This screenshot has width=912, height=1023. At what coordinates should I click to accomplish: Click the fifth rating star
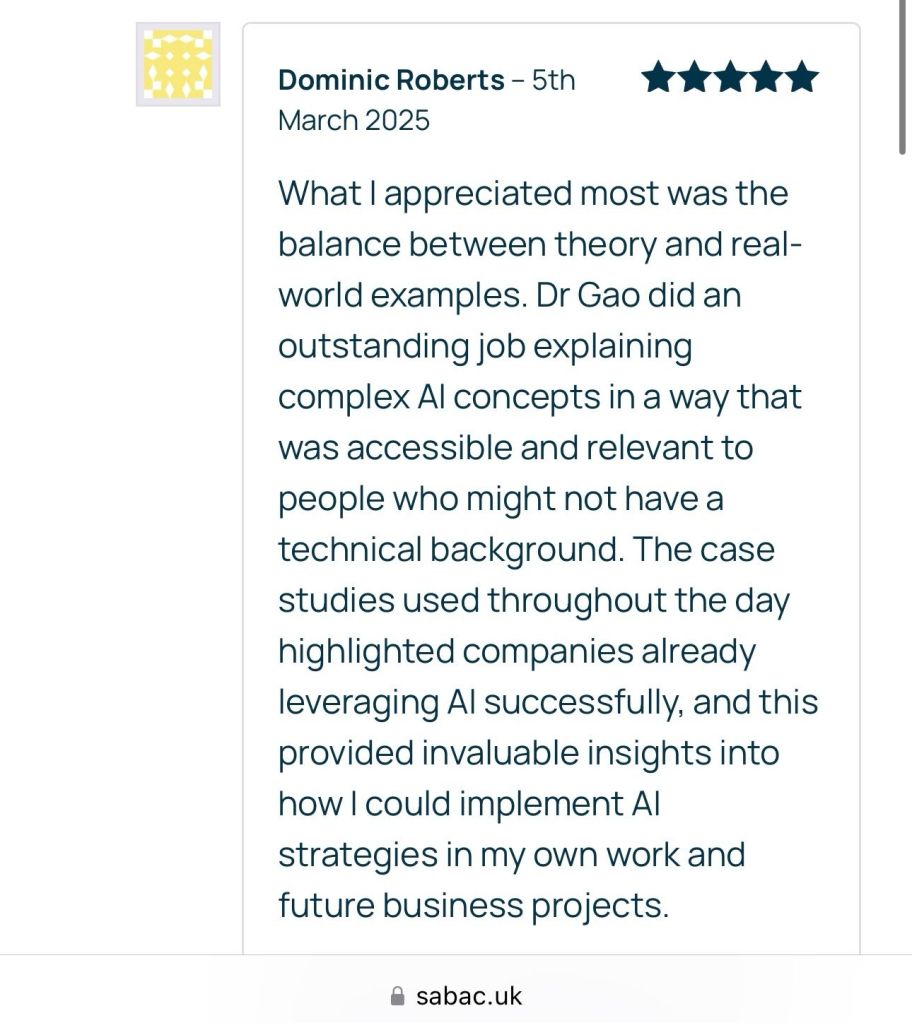(802, 77)
